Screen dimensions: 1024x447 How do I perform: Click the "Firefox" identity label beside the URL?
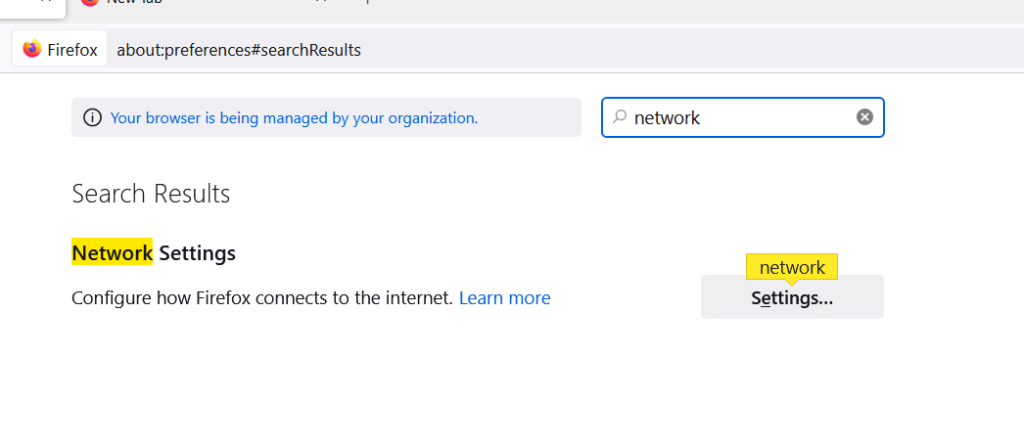pos(72,50)
